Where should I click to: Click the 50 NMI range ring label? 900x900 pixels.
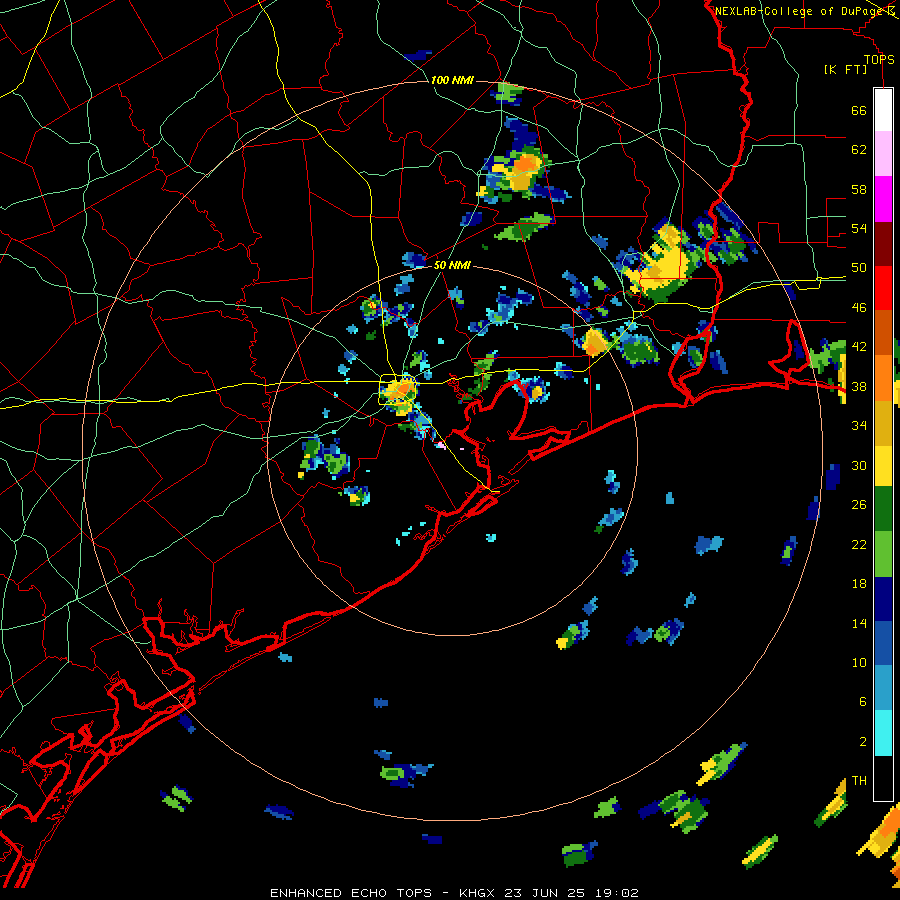click(452, 265)
